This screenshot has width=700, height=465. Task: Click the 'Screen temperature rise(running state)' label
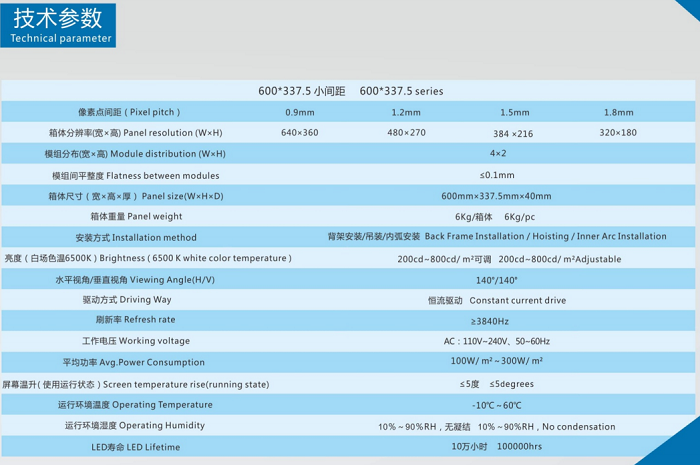[186, 385]
